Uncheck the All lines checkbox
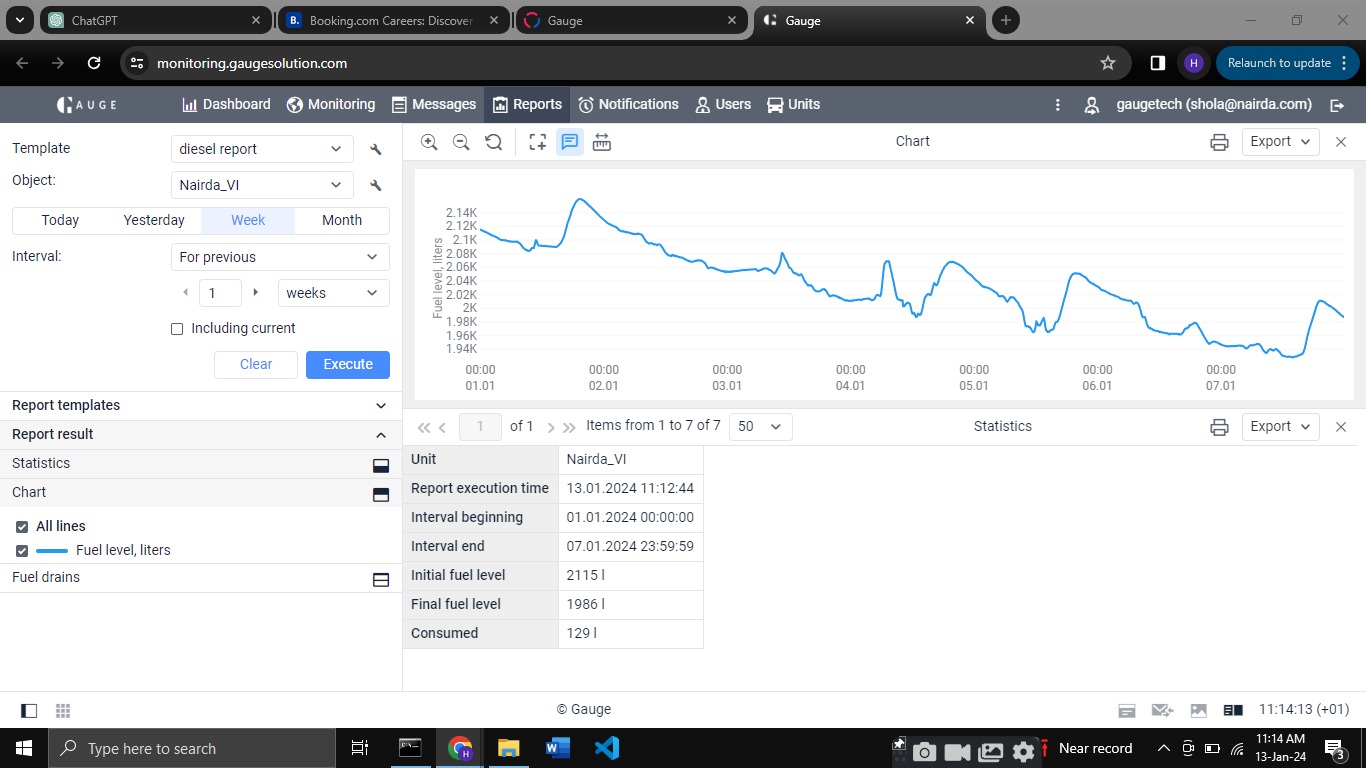This screenshot has height=768, width=1366. [22, 527]
